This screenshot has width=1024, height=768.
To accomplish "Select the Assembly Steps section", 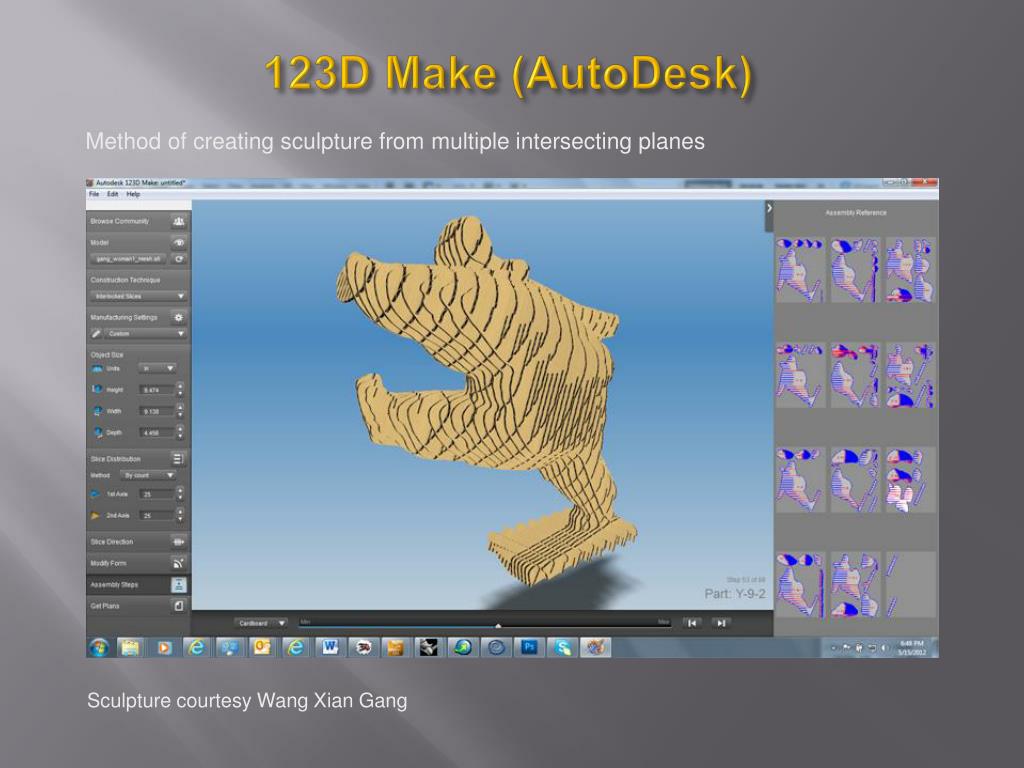I will click(x=138, y=584).
